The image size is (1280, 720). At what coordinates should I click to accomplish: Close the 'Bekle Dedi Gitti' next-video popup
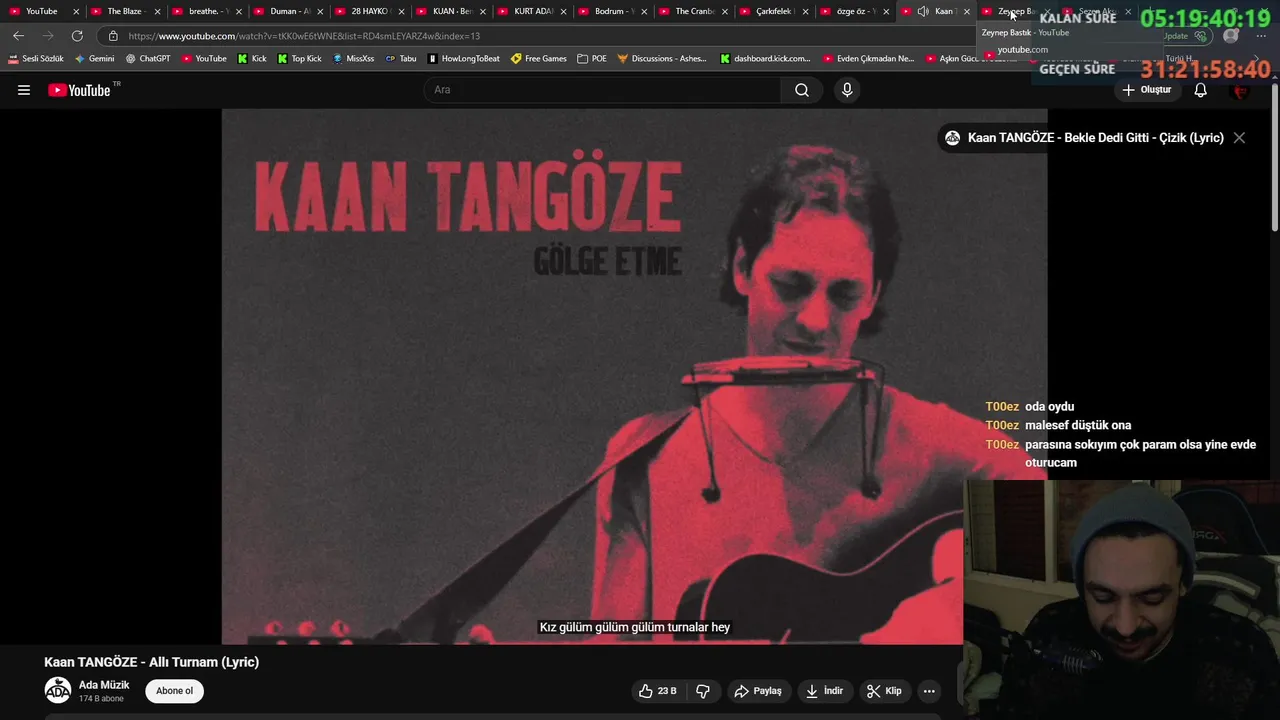(1239, 138)
